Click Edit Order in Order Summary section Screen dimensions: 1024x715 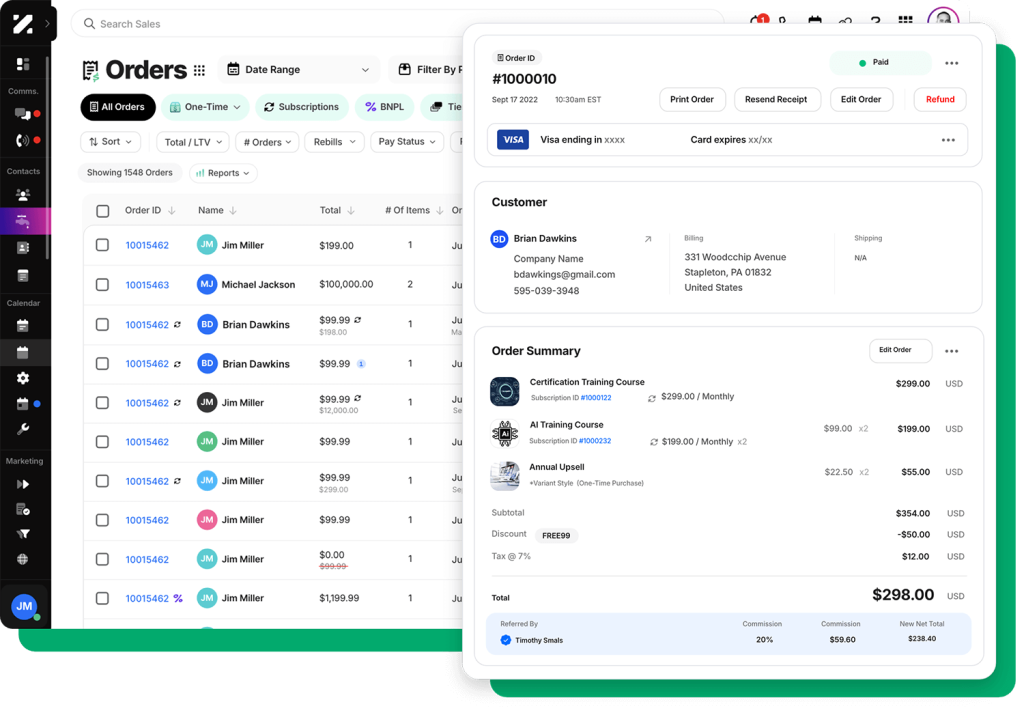pyautogui.click(x=900, y=350)
